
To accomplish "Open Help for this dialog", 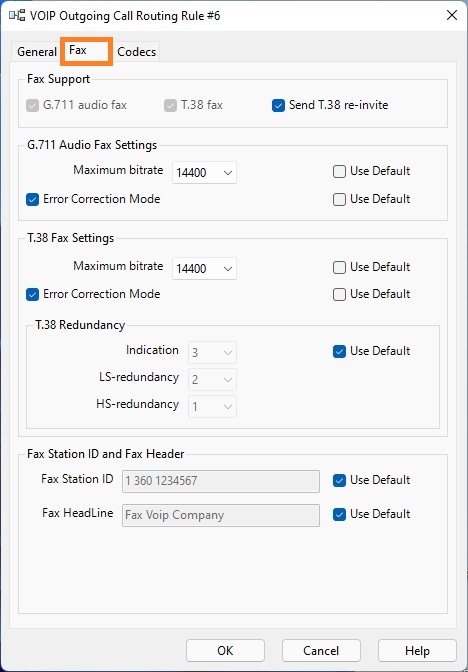I will click(x=417, y=651).
